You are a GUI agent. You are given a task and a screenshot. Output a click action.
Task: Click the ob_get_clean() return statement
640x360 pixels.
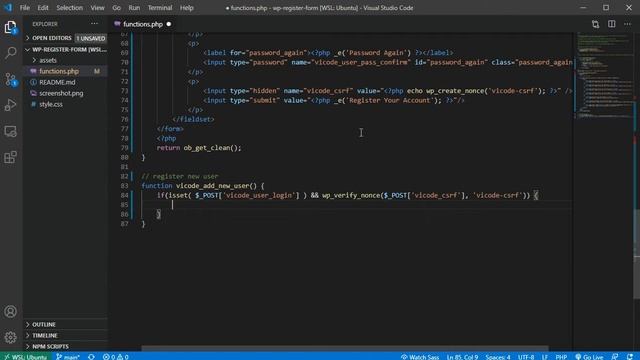[x=199, y=148]
